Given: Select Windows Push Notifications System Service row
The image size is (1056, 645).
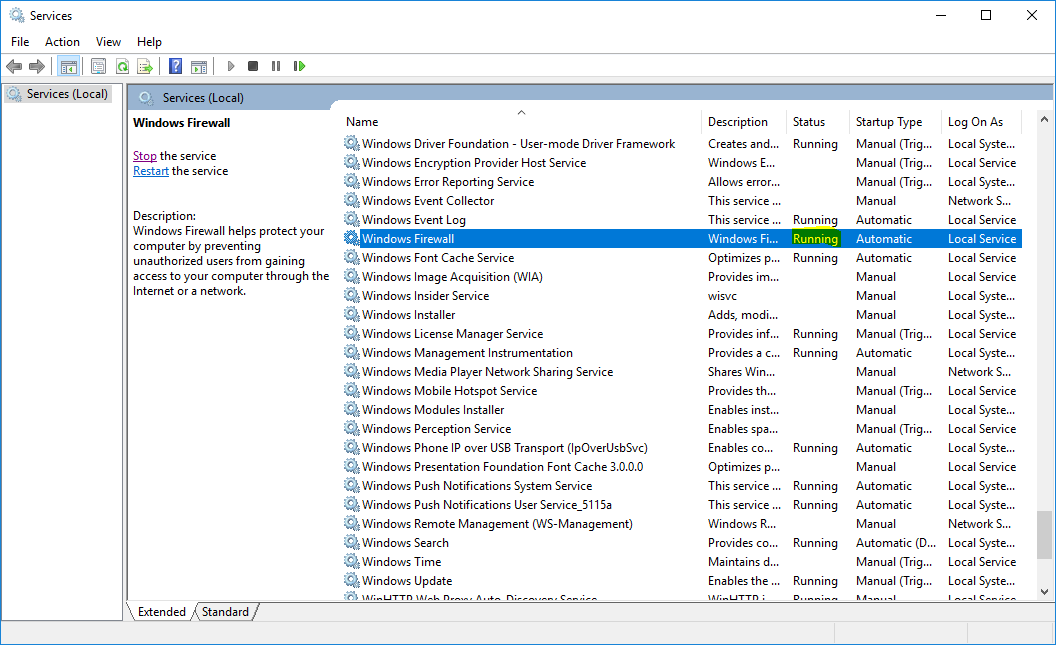Looking at the screenshot, I should [682, 485].
